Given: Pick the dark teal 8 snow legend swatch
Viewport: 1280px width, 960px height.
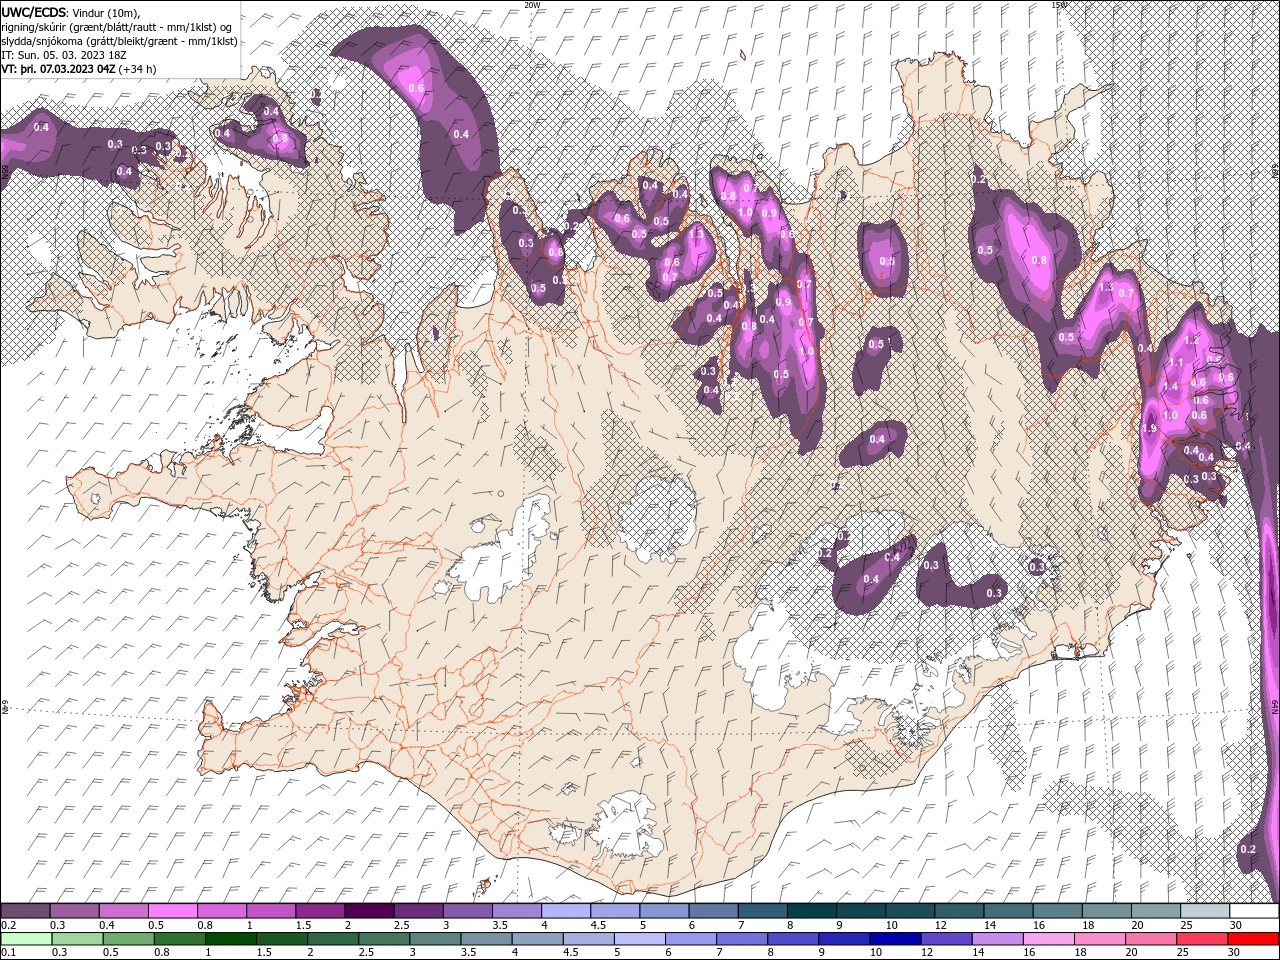Looking at the screenshot, I should (811, 911).
